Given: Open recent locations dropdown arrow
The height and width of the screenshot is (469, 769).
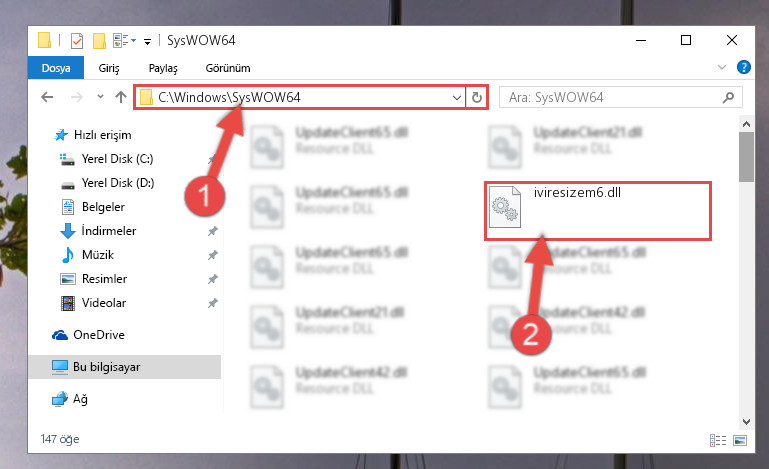Looking at the screenshot, I should (100, 97).
